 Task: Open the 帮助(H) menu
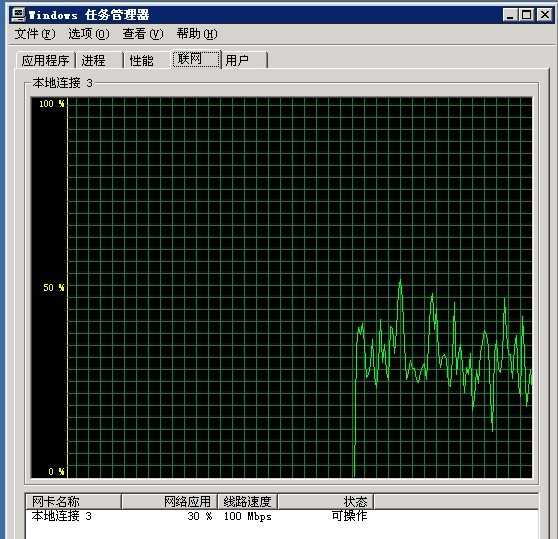(197, 34)
